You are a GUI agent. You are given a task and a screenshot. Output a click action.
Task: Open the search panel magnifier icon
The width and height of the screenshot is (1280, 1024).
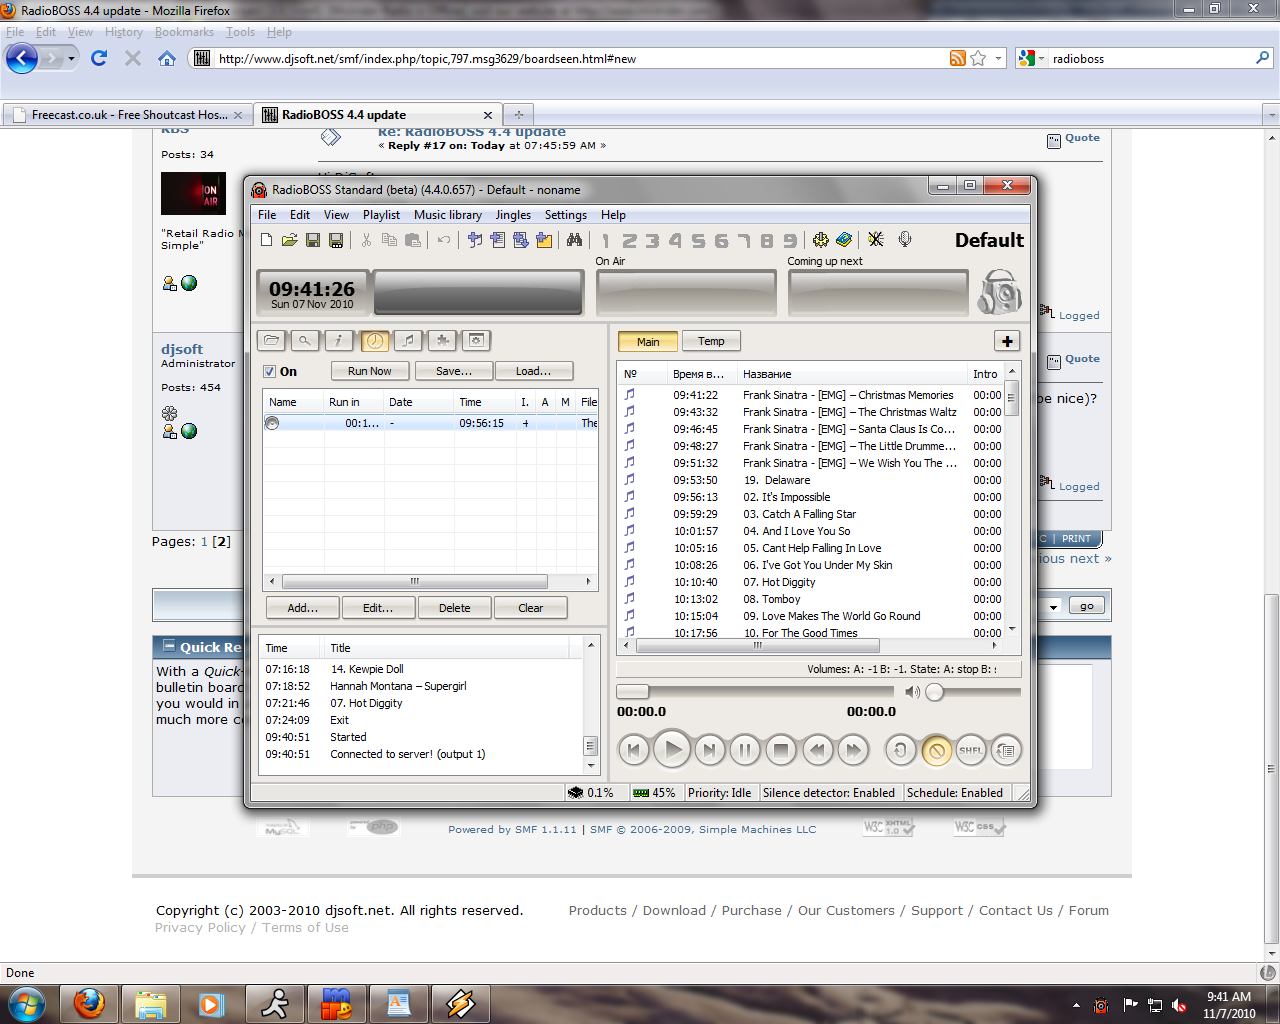pyautogui.click(x=305, y=341)
